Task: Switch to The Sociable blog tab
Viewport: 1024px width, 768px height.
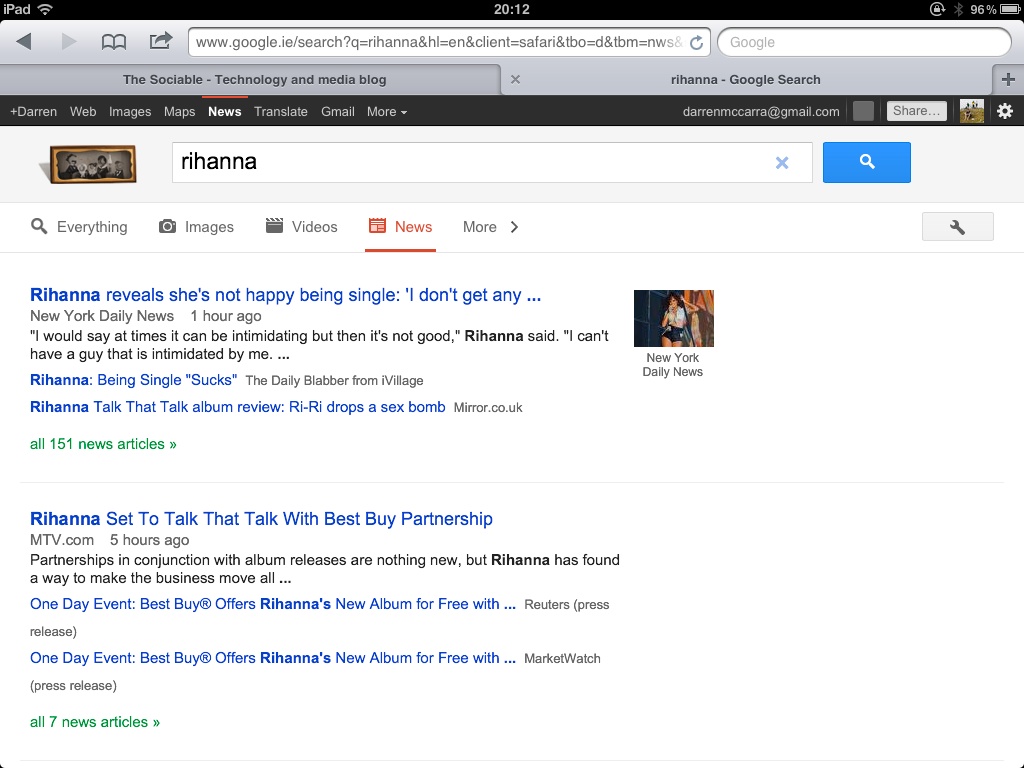Action: 254,80
